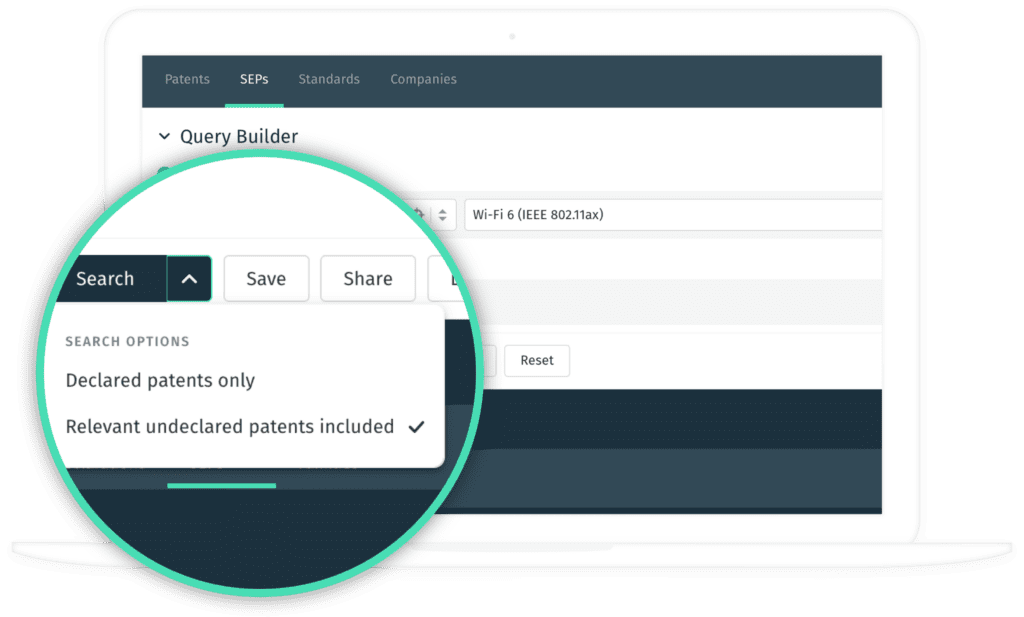Open the Patents tab
Viewport: 1024px width, 617px height.
point(187,79)
